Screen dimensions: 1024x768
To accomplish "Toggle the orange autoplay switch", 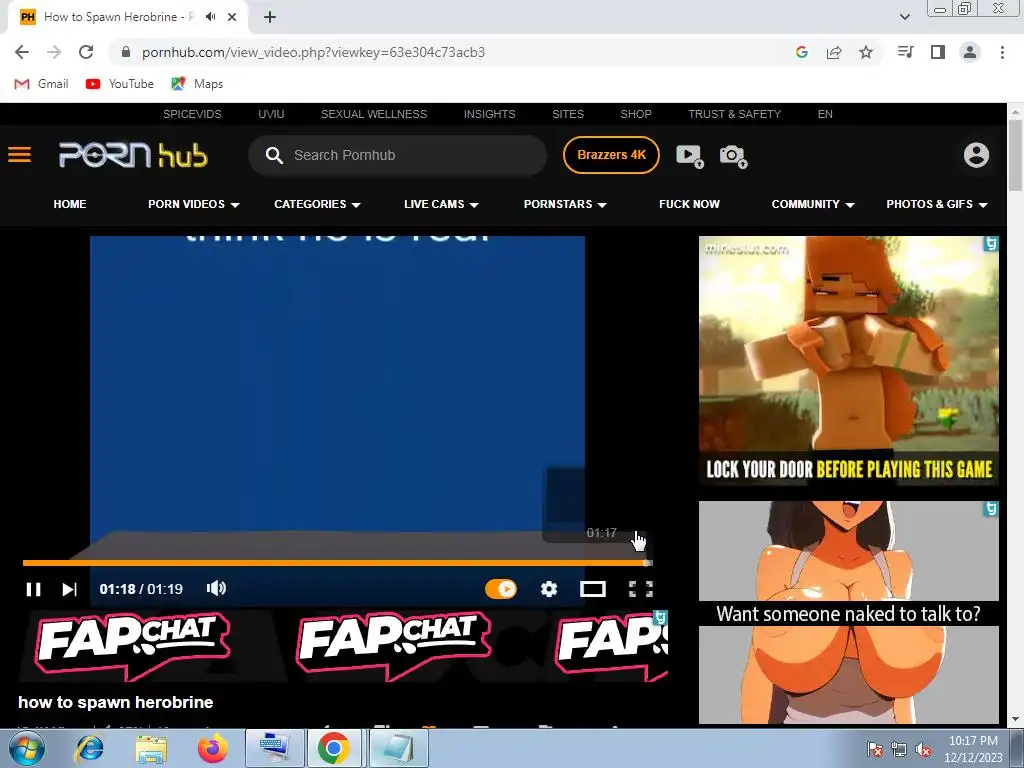I will click(501, 589).
